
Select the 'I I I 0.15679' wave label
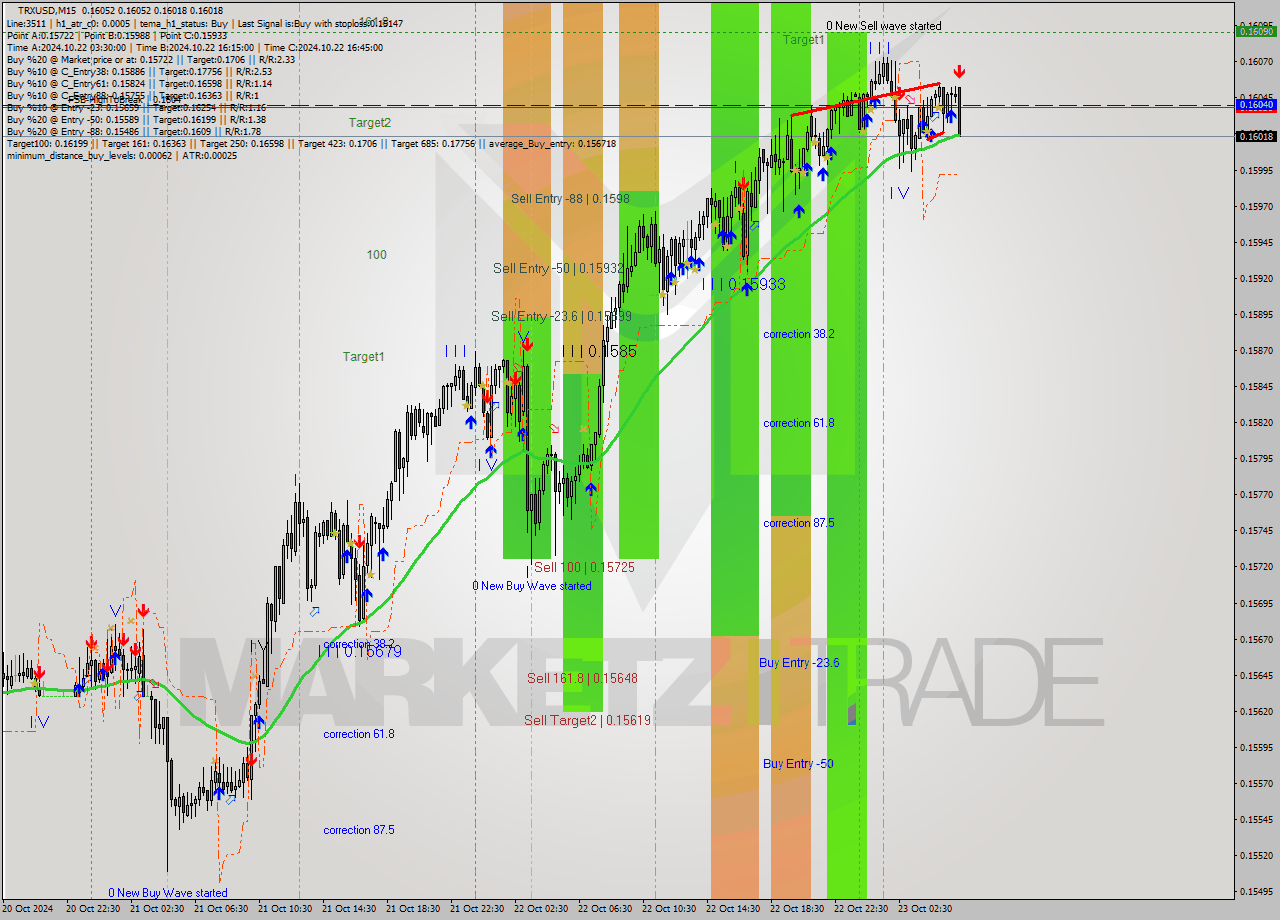pyautogui.click(x=360, y=651)
